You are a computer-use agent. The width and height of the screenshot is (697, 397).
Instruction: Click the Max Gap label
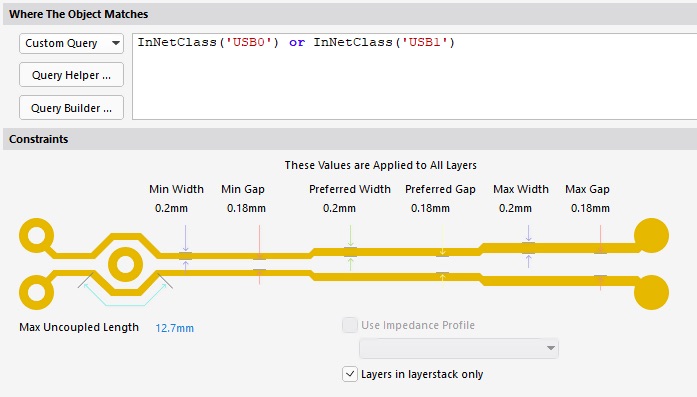pyautogui.click(x=587, y=189)
